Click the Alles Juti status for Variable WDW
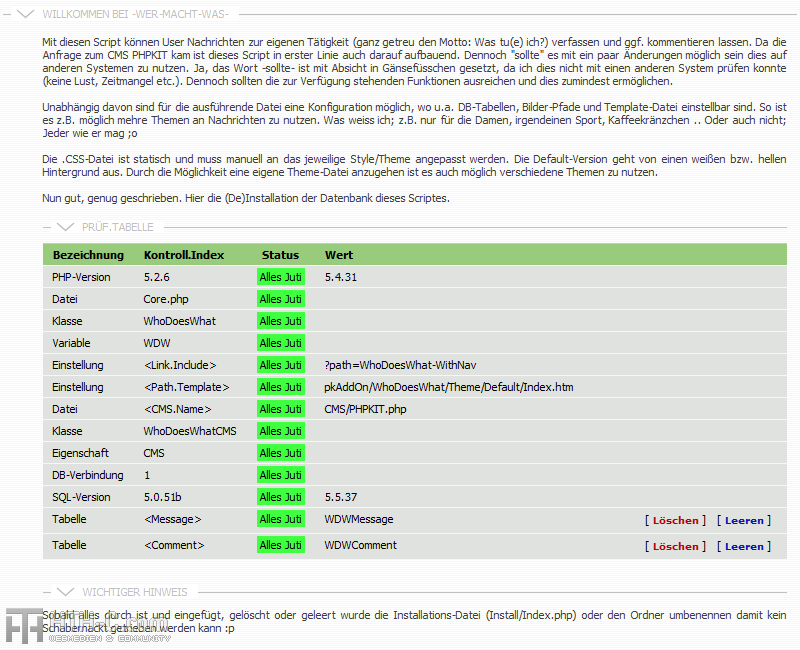Screen dimensions: 800x650 [x=281, y=343]
